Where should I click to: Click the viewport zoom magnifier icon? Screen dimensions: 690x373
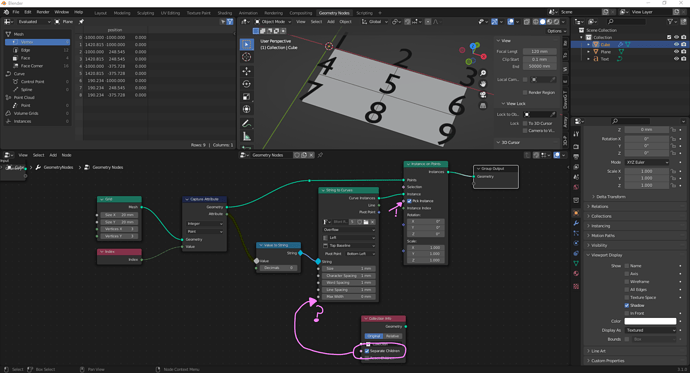click(483, 73)
